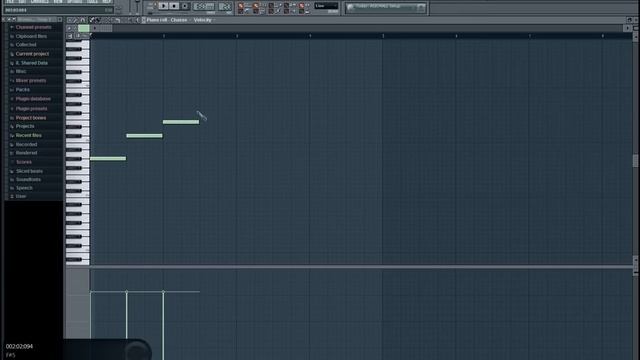Click the Piano roll vertical scrollbar thumb

[x=636, y=160]
